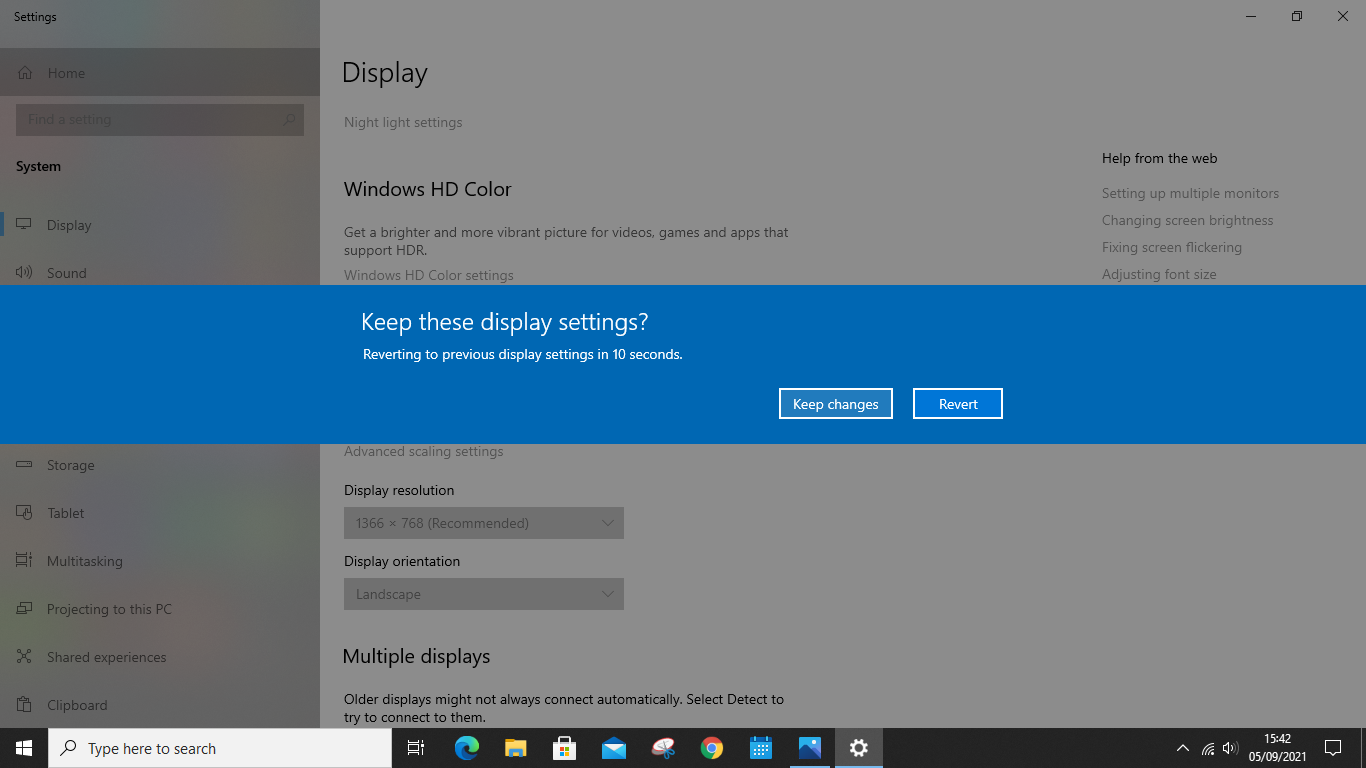Click the Wi-Fi icon in the system tray
The height and width of the screenshot is (768, 1366).
(x=1206, y=748)
